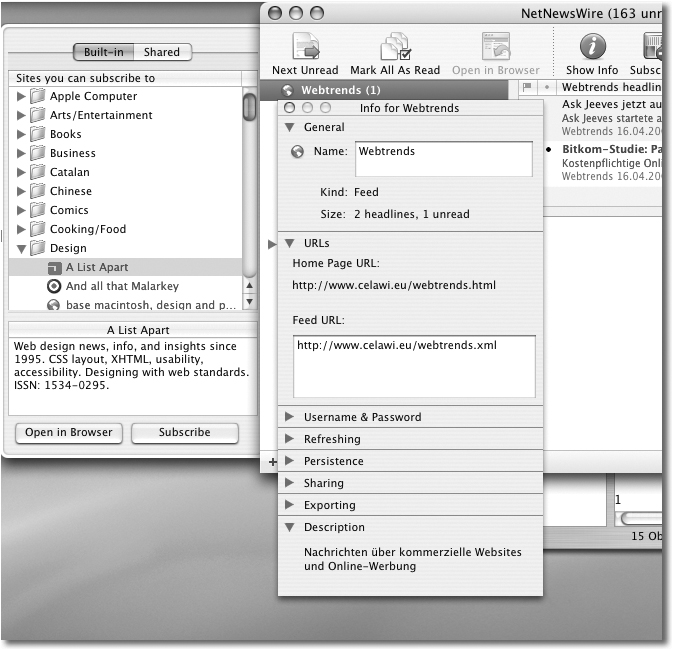
Task: Click the Comics folder icon
Action: coord(38,210)
